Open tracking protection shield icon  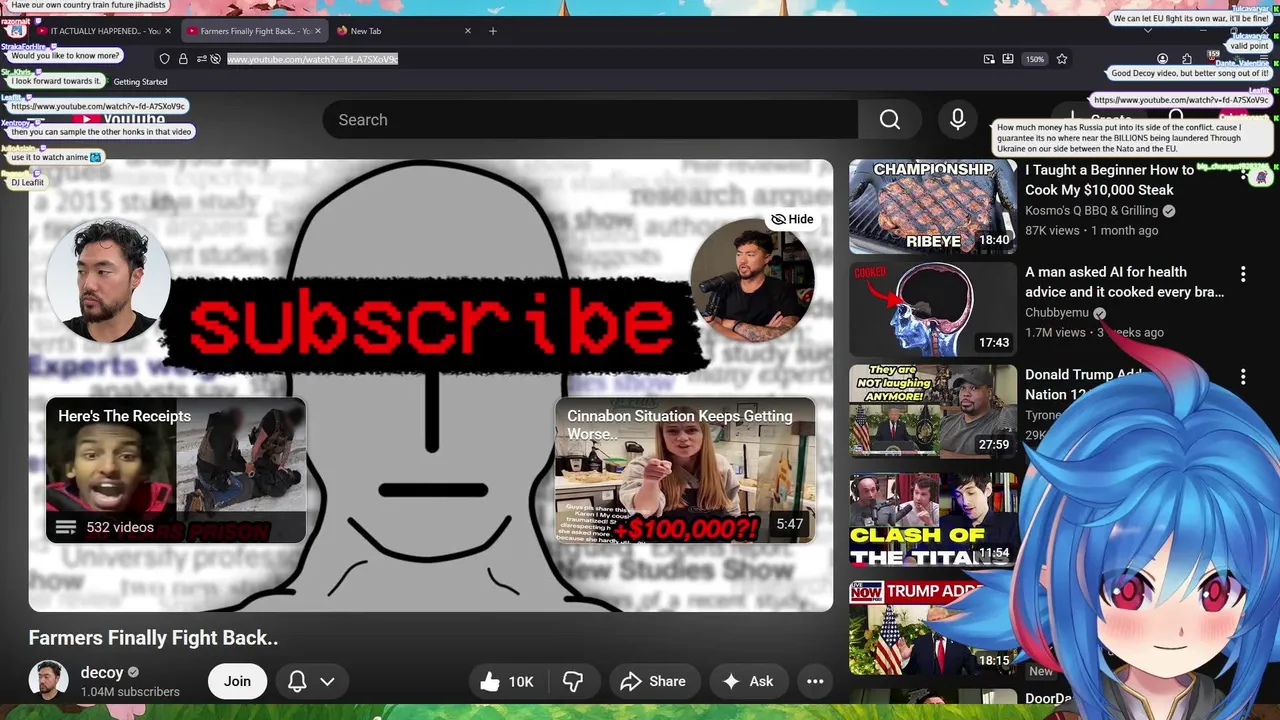[165, 59]
